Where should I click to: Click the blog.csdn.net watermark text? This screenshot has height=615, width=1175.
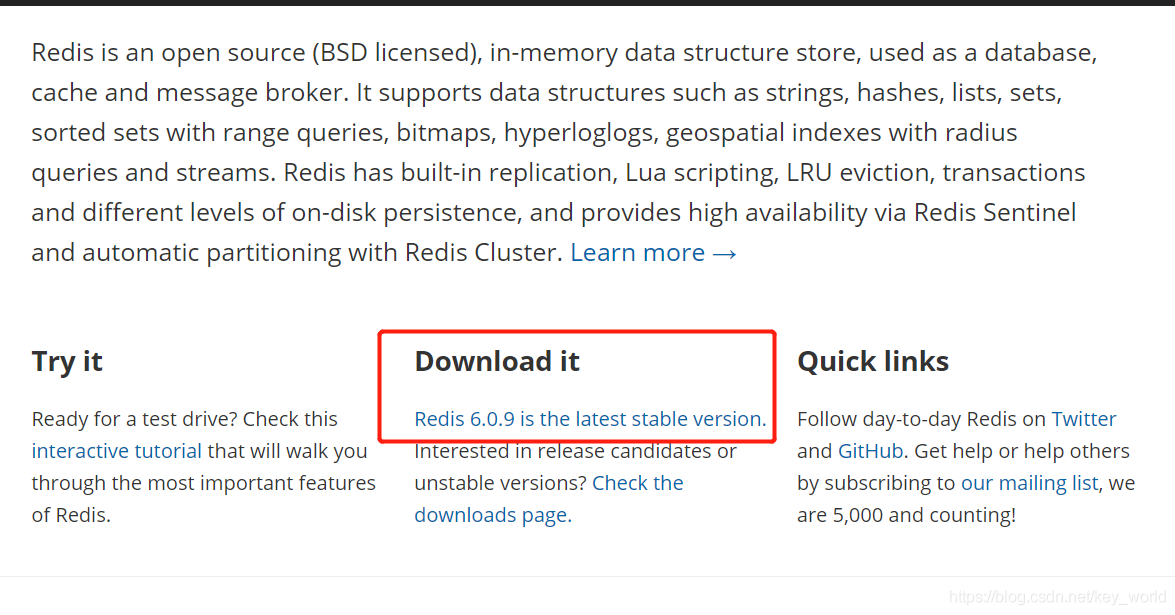click(x=1057, y=597)
